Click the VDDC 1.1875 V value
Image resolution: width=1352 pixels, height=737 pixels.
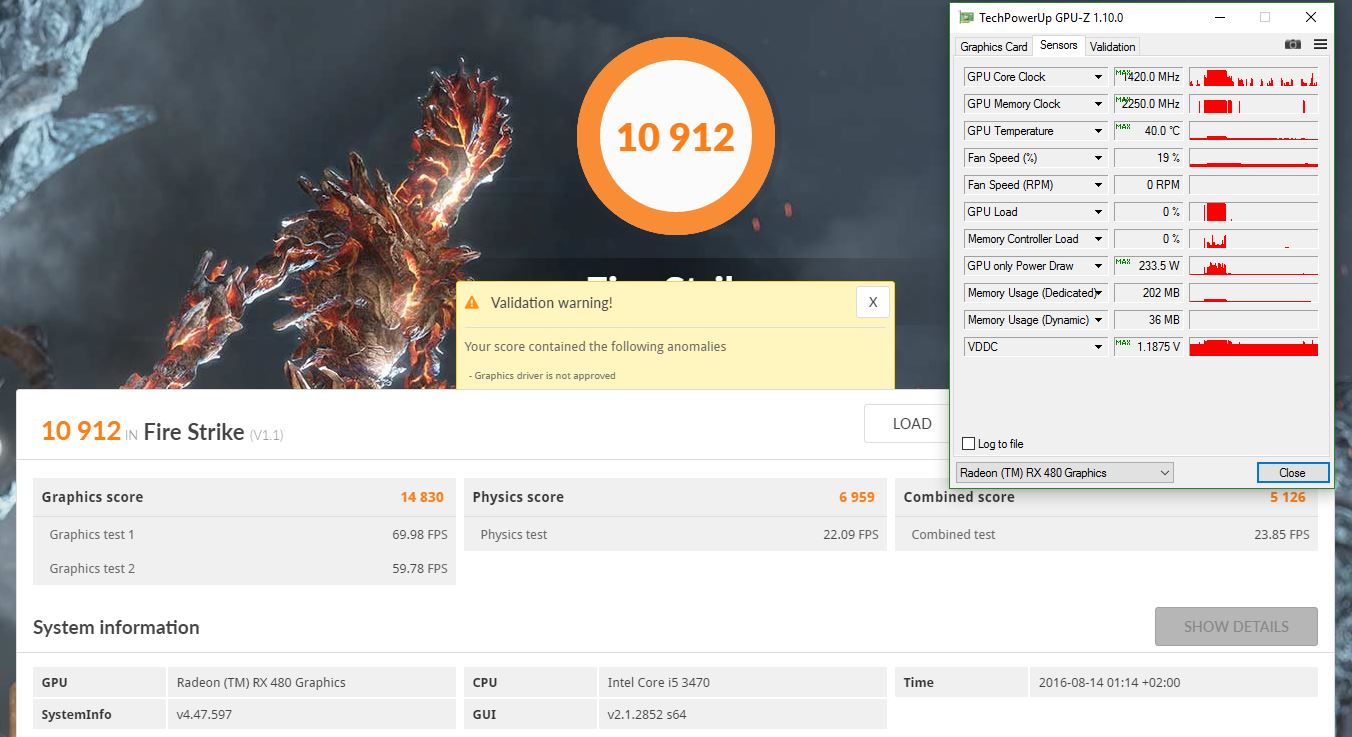pyautogui.click(x=1148, y=347)
